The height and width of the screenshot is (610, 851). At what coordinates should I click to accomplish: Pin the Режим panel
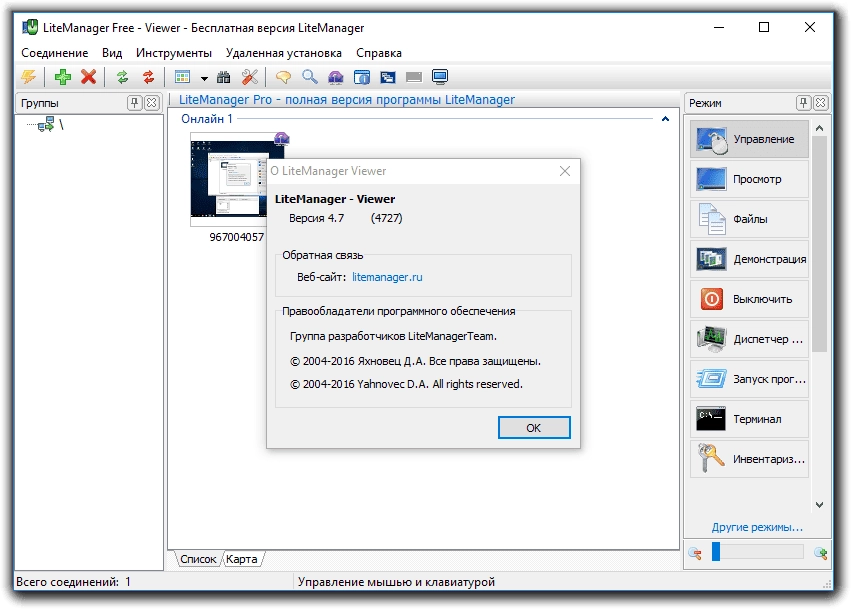(803, 103)
